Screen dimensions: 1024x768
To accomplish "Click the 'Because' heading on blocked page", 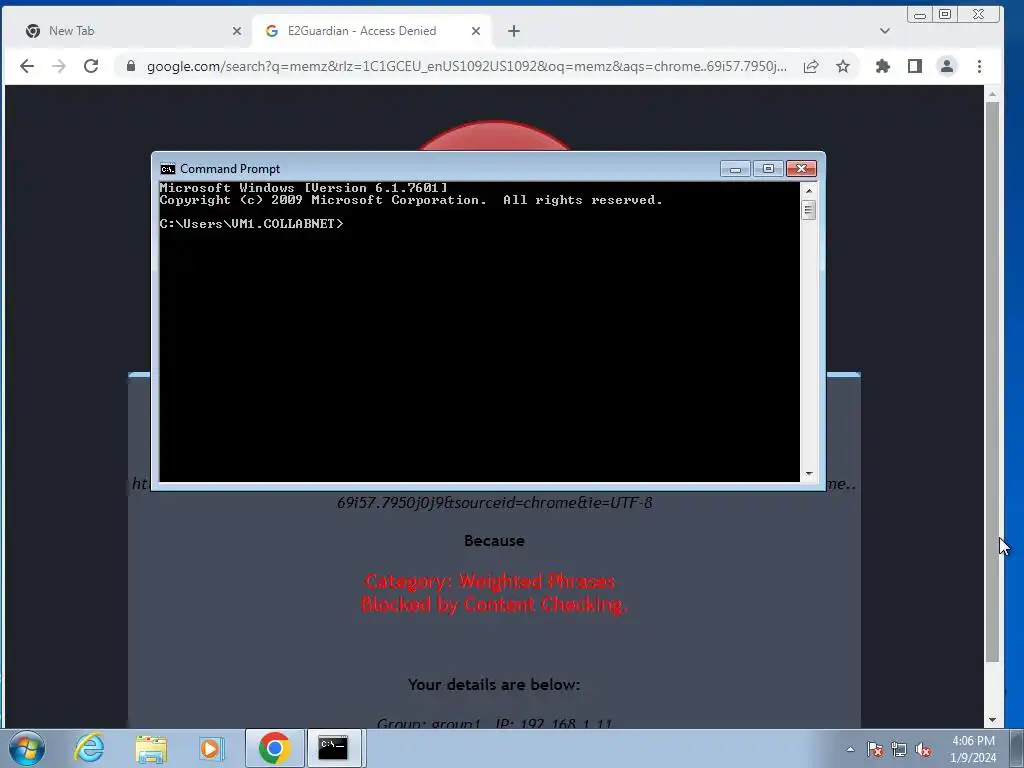I will [x=494, y=541].
